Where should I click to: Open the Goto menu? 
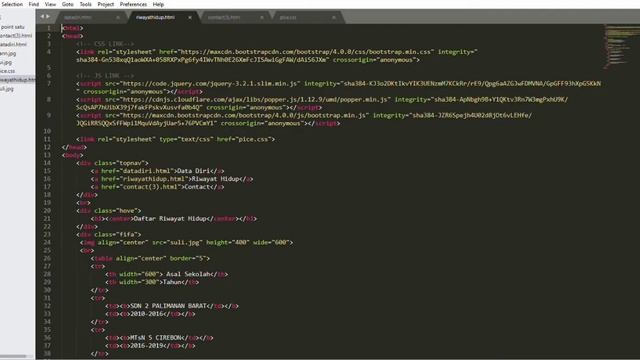68,4
